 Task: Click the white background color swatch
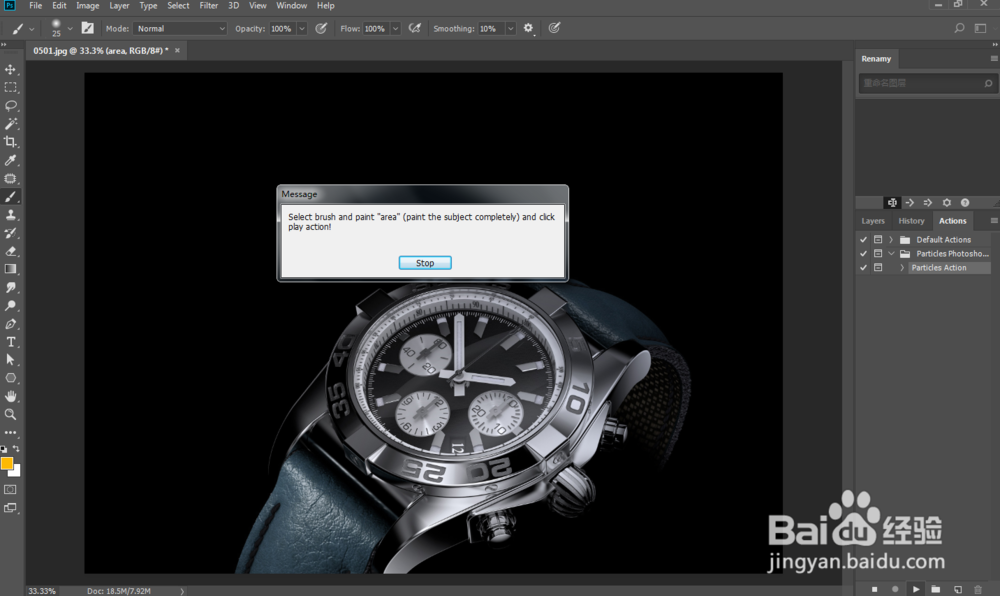(x=16, y=472)
